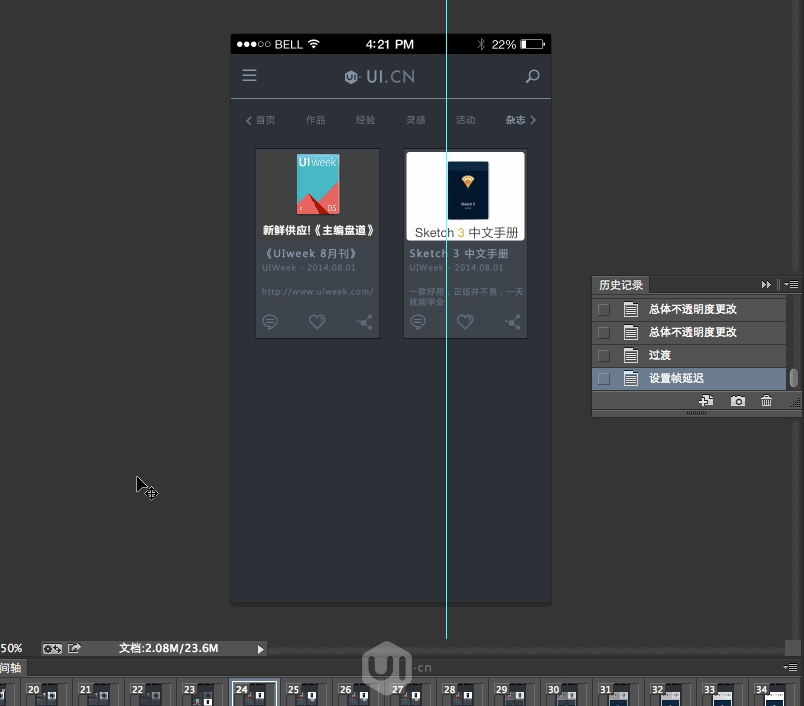This screenshot has width=804, height=706.
Task: Click the camera icon to create new snapshot
Action: pos(738,400)
